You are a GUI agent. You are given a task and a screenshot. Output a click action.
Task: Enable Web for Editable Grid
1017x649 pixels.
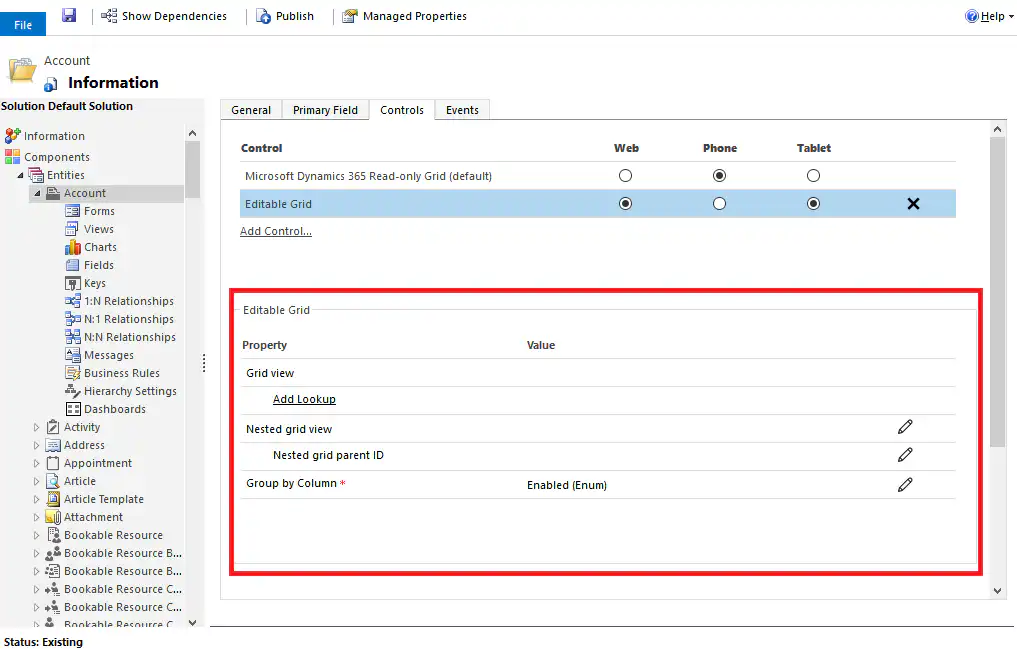pos(625,203)
